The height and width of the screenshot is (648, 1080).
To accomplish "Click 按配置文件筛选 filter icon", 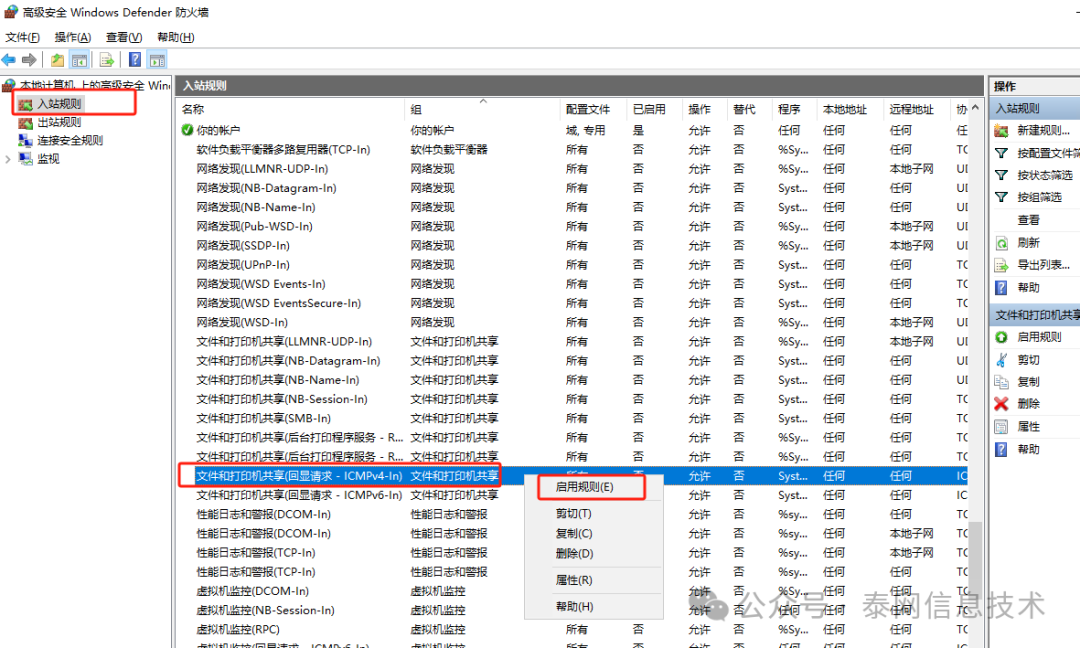I will (1001, 153).
